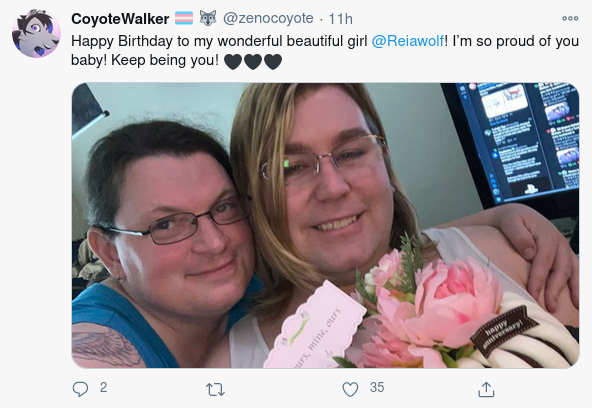592x408 pixels.
Task: Click the trans flag emoji beside the name
Action: (x=184, y=18)
